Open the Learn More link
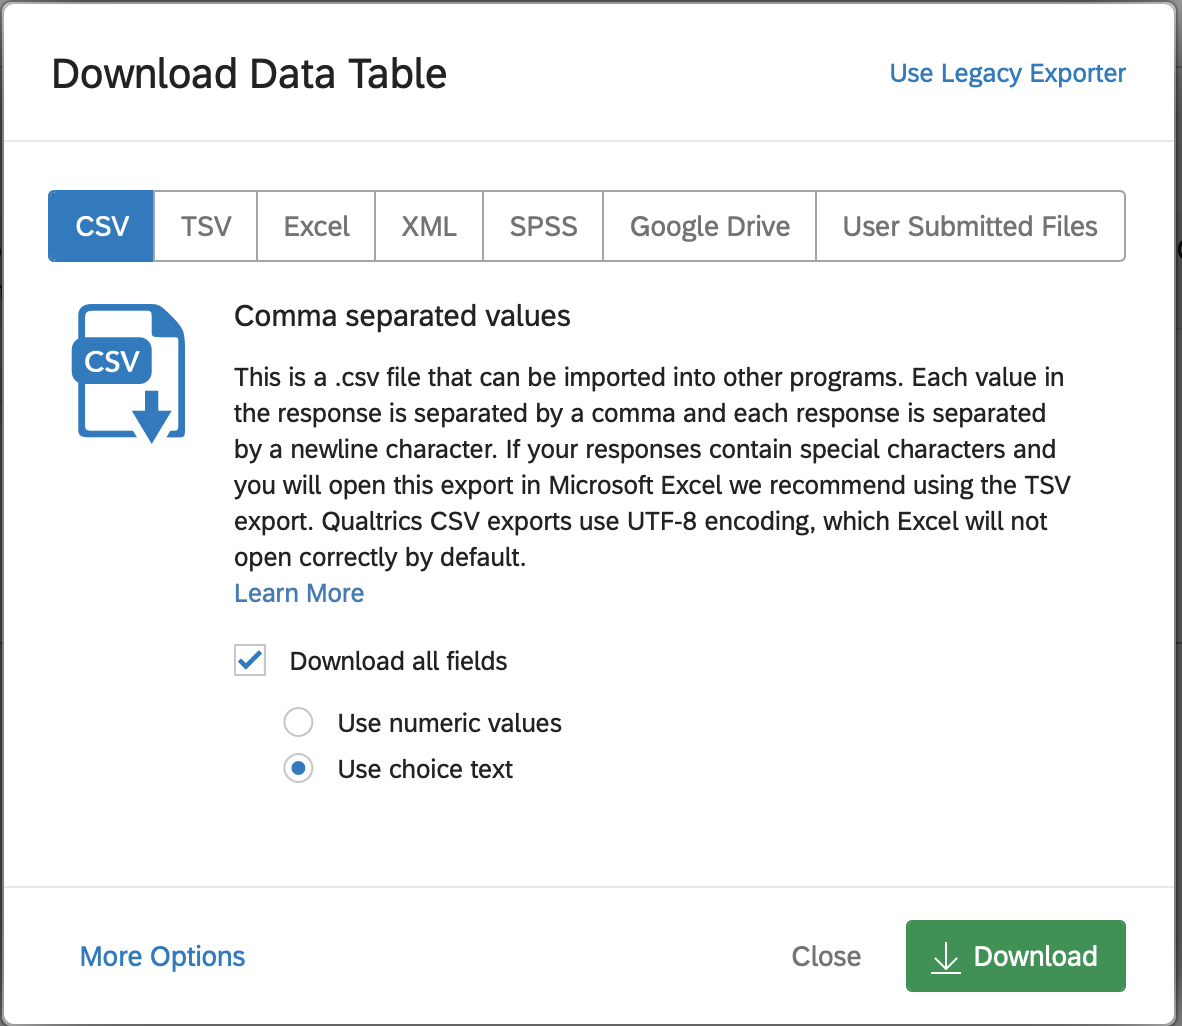This screenshot has height=1026, width=1182. pos(299,593)
